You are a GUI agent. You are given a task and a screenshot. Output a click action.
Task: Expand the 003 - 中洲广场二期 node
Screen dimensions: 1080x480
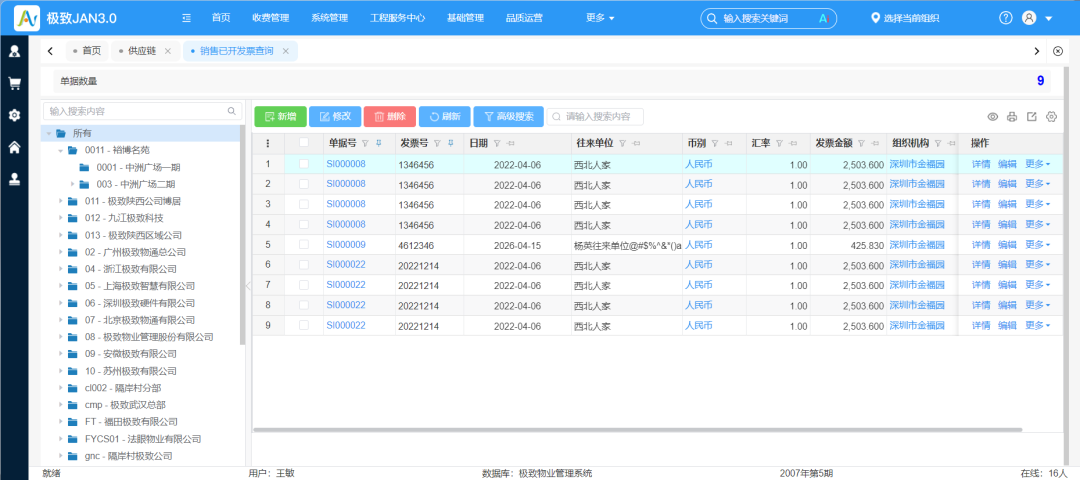point(72,184)
